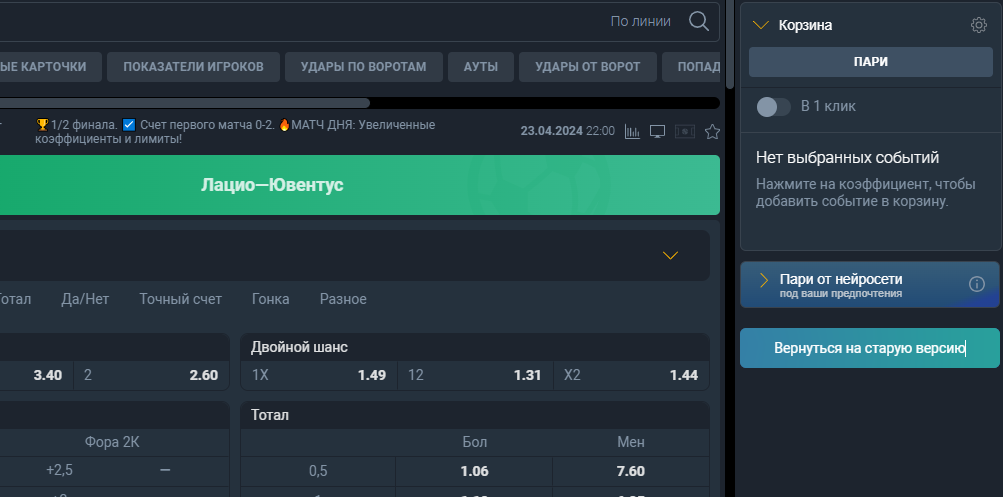Switch to 'Удары от ворот' tab
The width and height of the screenshot is (1003, 497).
(587, 67)
